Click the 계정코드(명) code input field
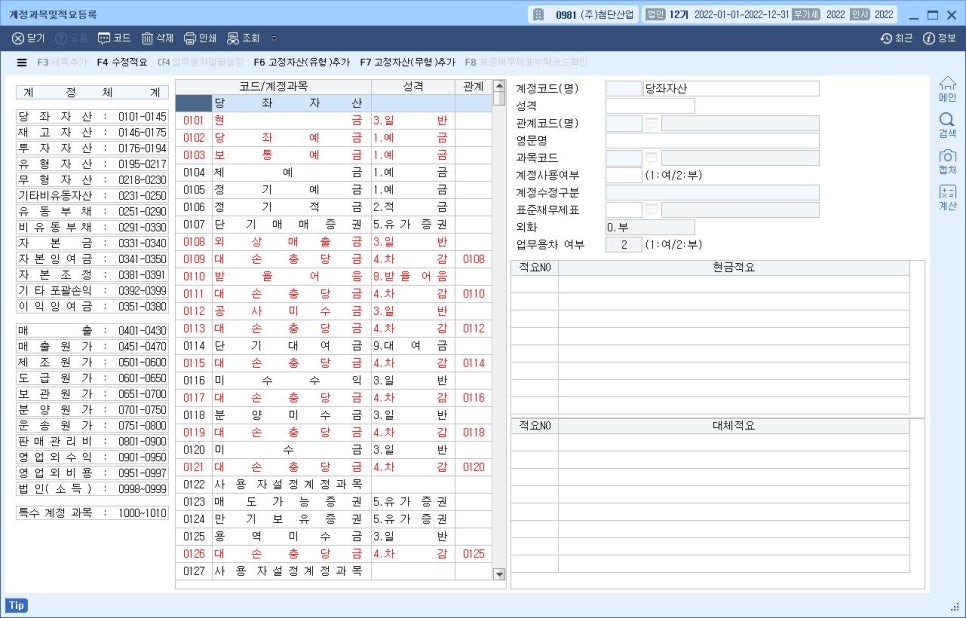Viewport: 966px width, 618px height. [x=623, y=89]
